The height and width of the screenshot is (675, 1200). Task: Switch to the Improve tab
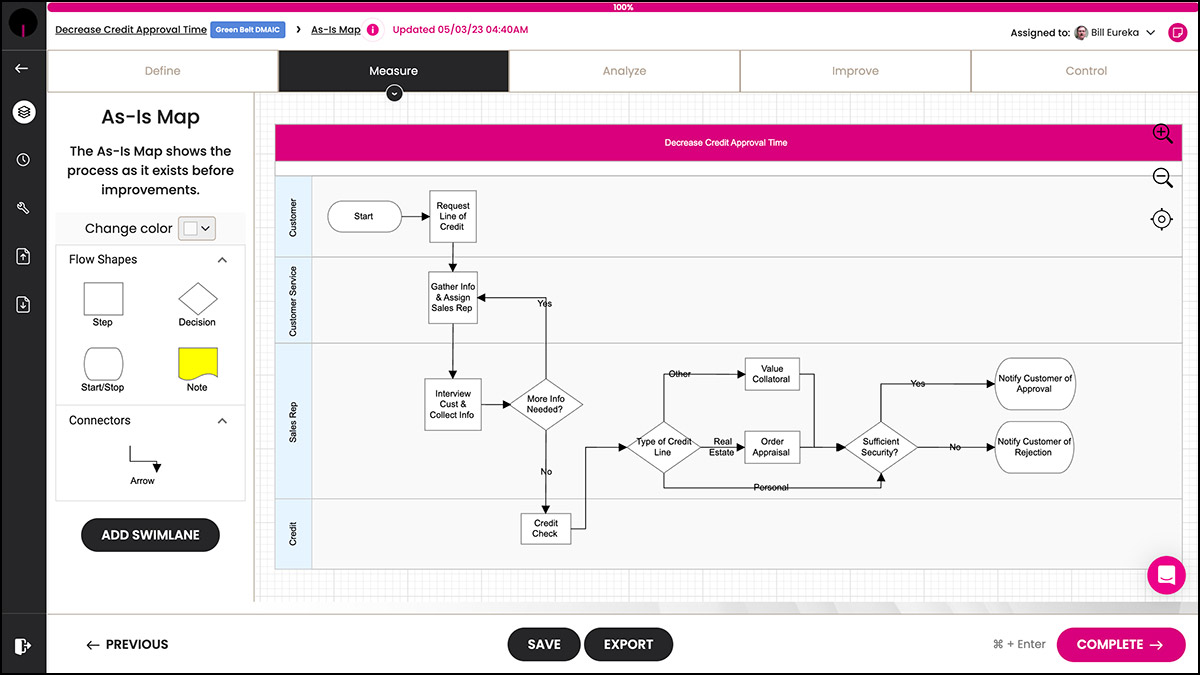pos(855,71)
